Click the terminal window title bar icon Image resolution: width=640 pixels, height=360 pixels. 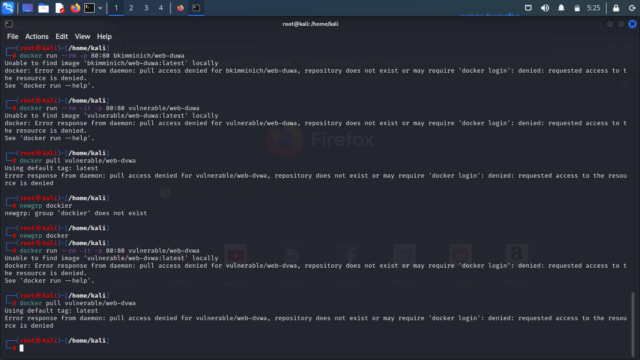tap(9, 24)
